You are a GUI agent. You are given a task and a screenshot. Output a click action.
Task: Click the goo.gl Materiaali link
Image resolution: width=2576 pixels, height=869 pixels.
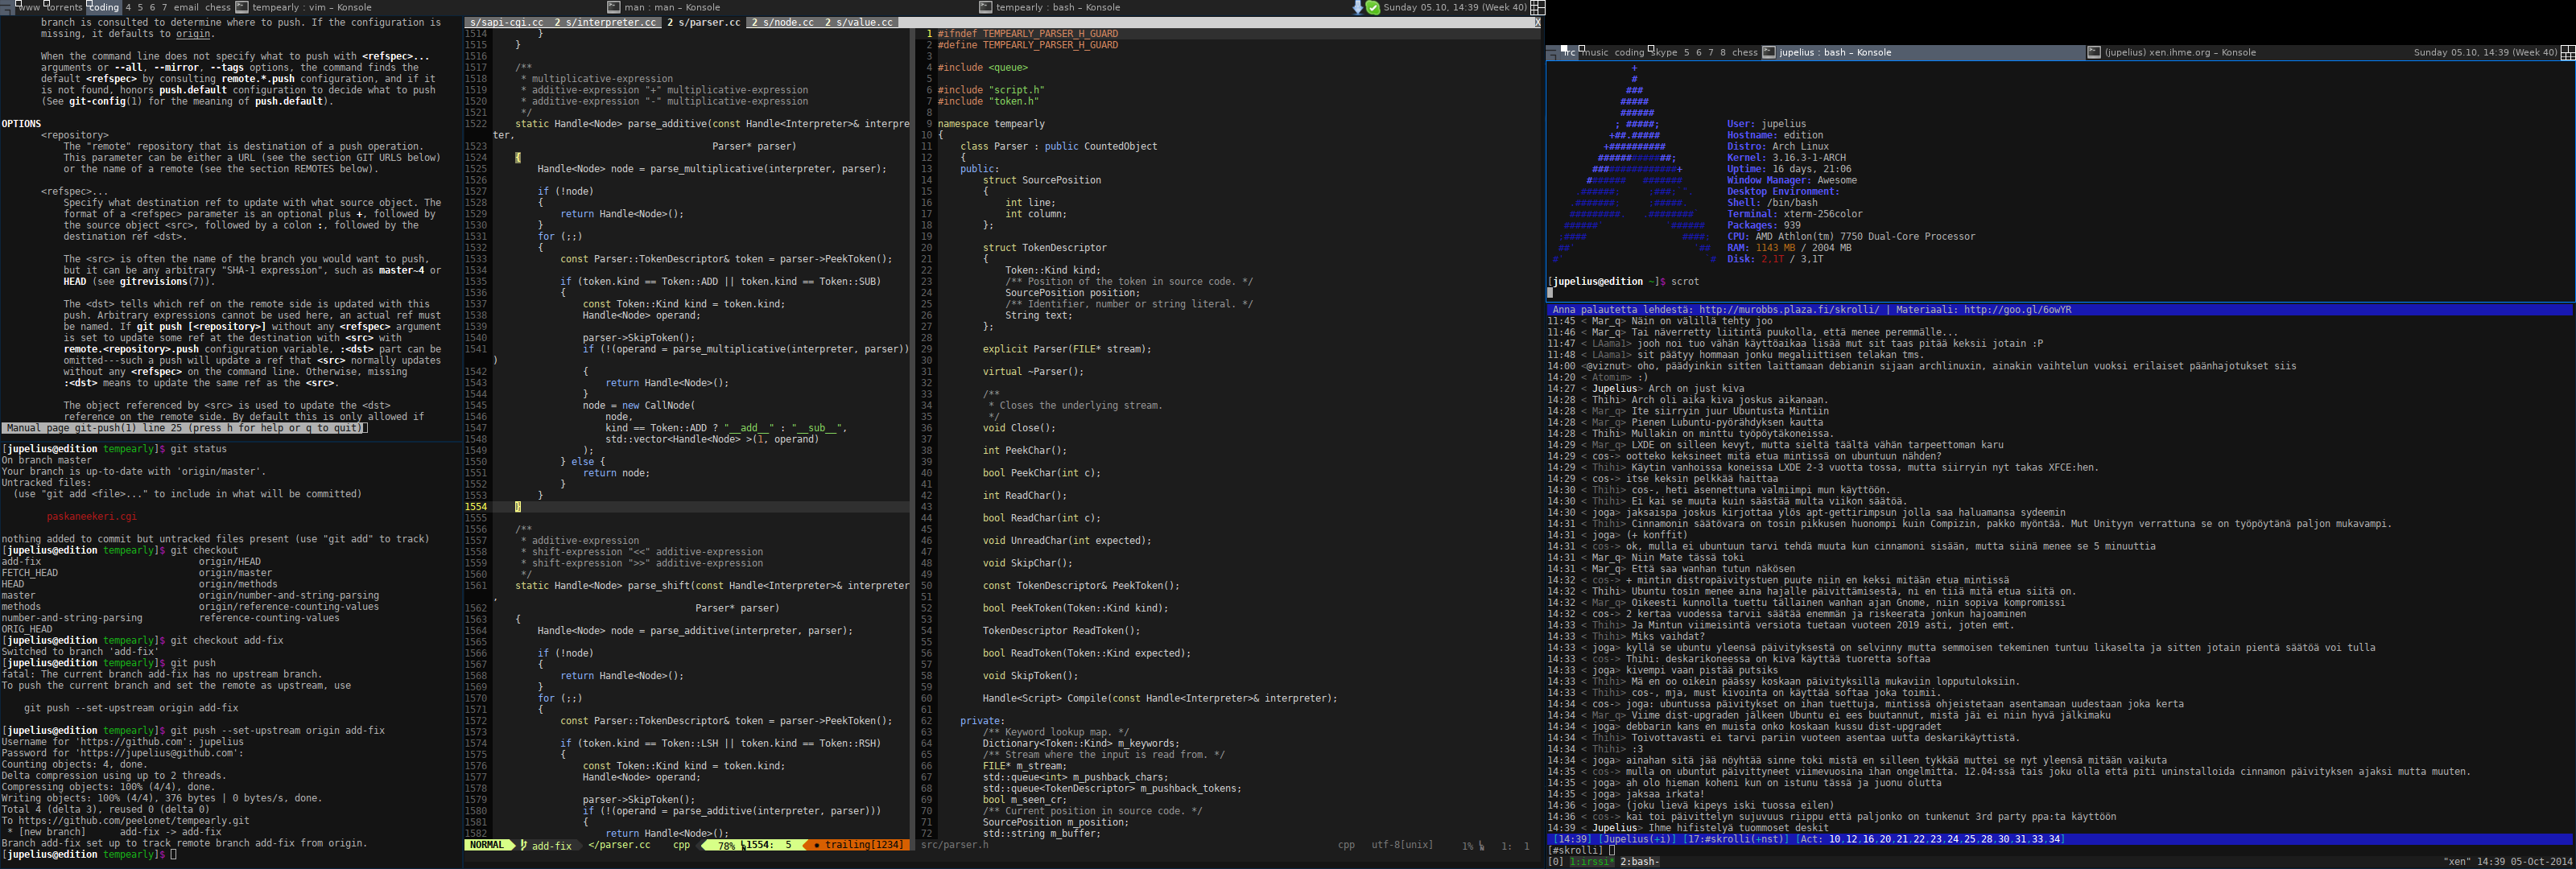(2017, 310)
